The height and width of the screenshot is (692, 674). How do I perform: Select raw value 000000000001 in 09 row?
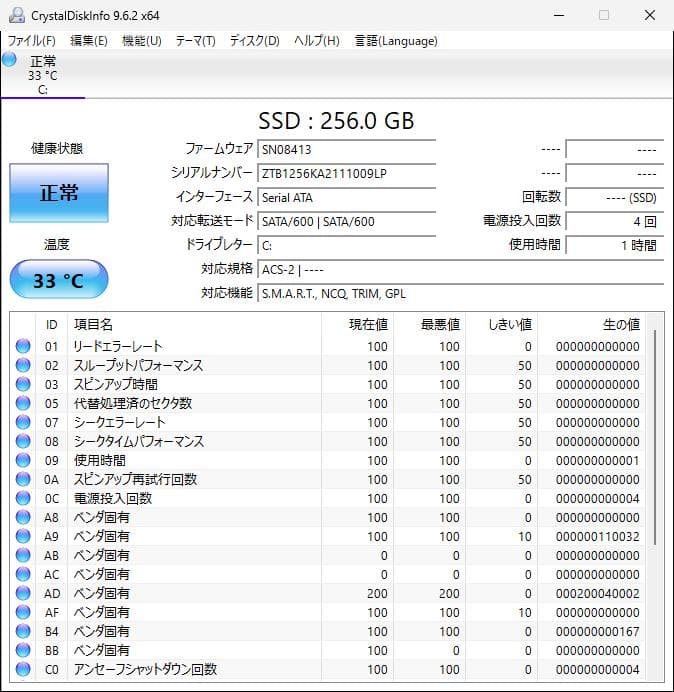click(598, 460)
